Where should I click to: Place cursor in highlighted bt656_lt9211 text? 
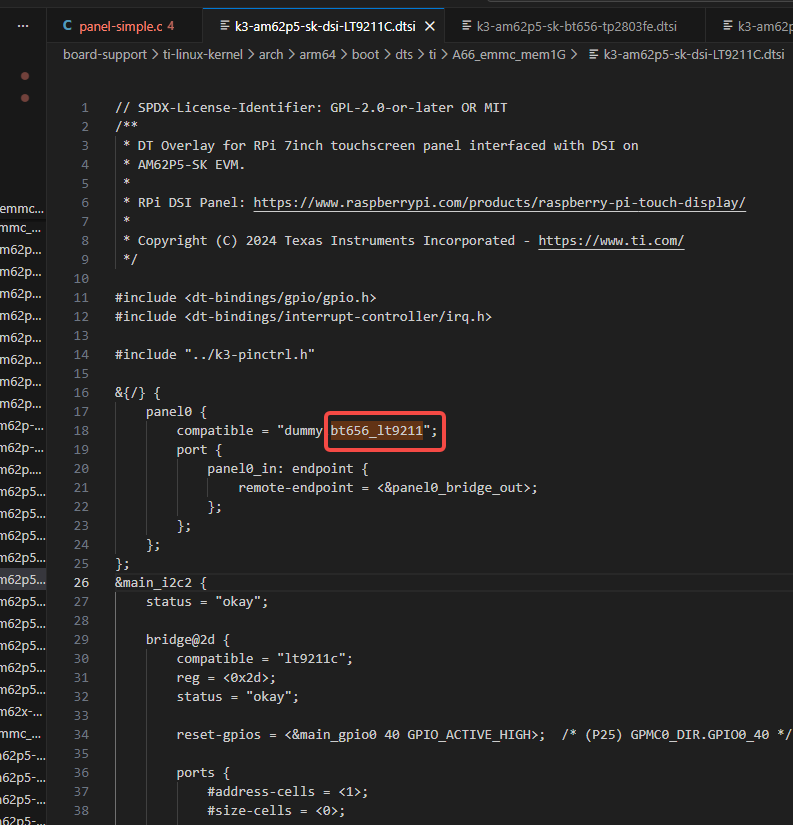[376, 430]
